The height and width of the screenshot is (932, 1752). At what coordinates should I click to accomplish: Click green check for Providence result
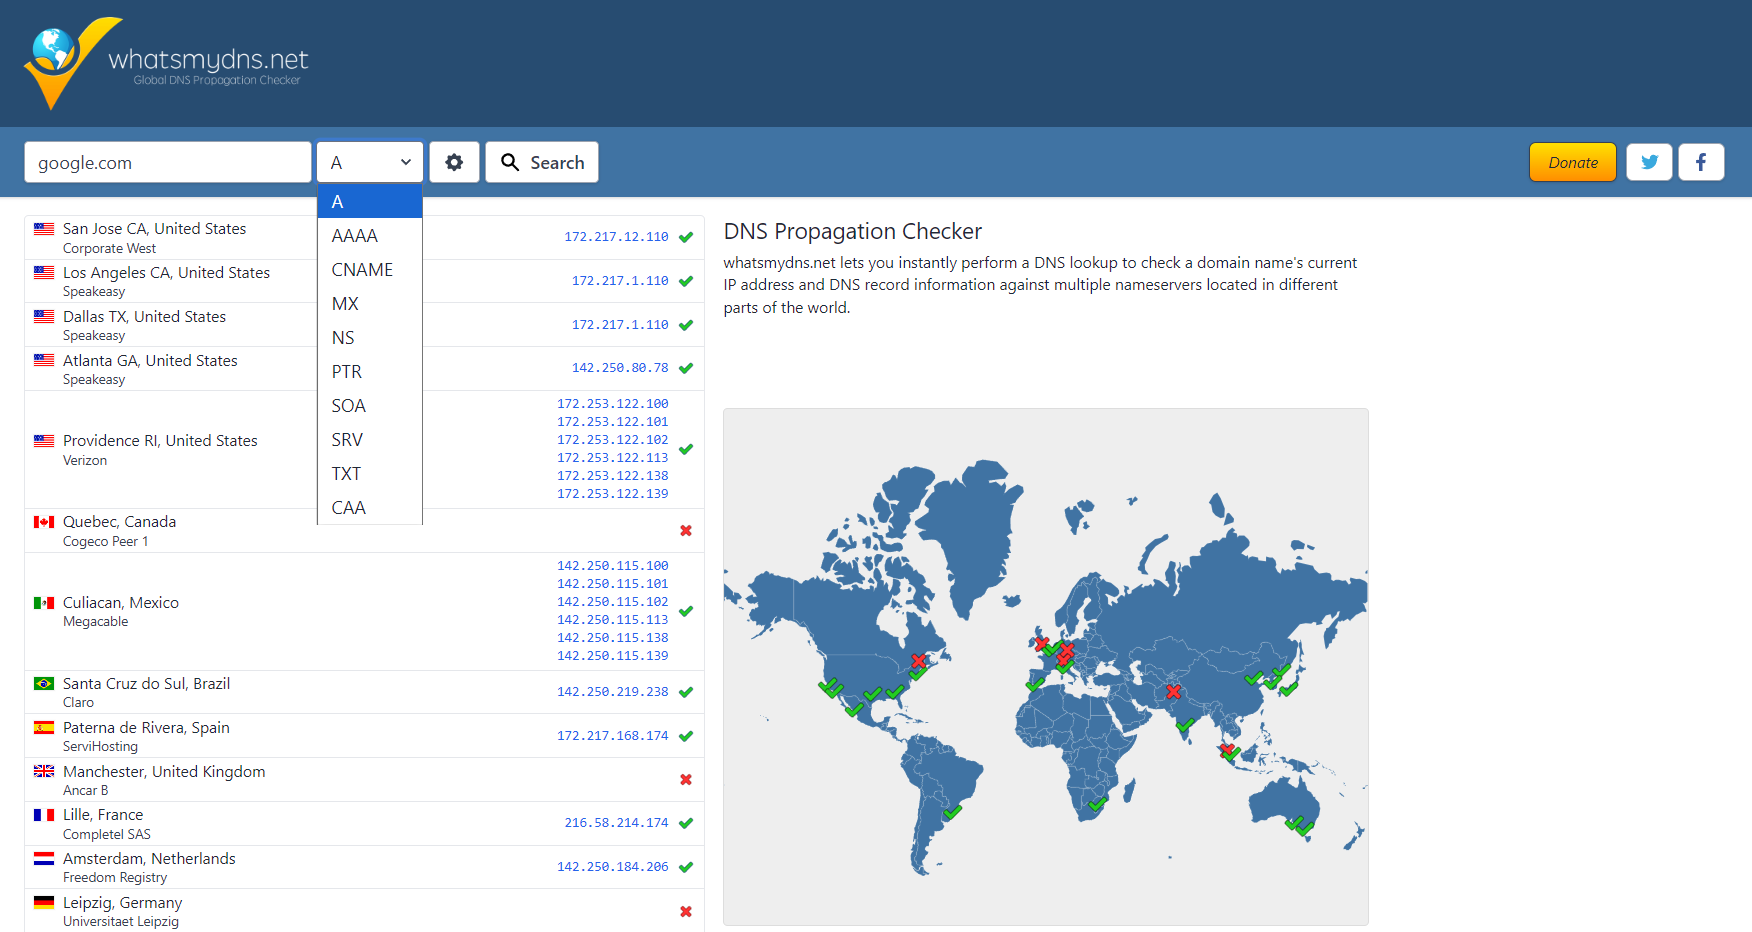coord(686,449)
